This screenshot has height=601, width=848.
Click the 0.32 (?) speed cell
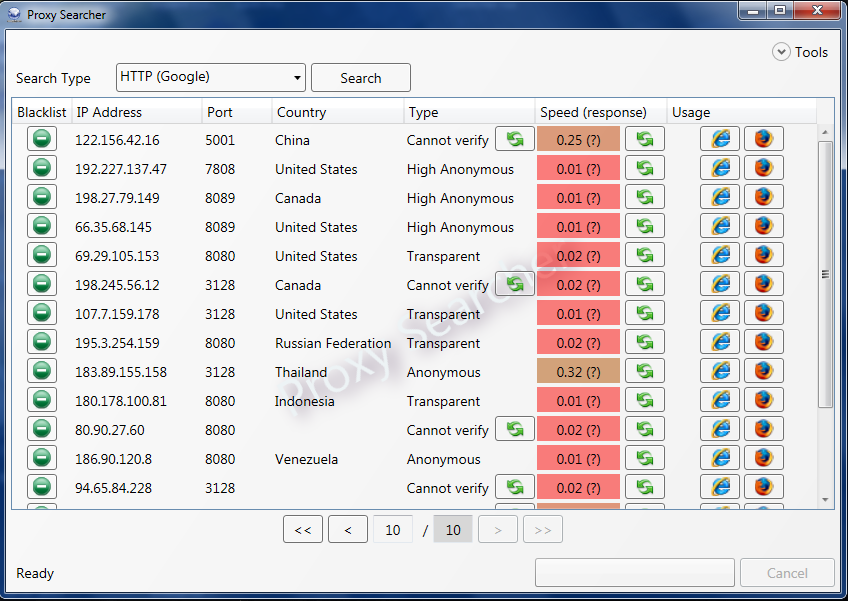tap(578, 371)
